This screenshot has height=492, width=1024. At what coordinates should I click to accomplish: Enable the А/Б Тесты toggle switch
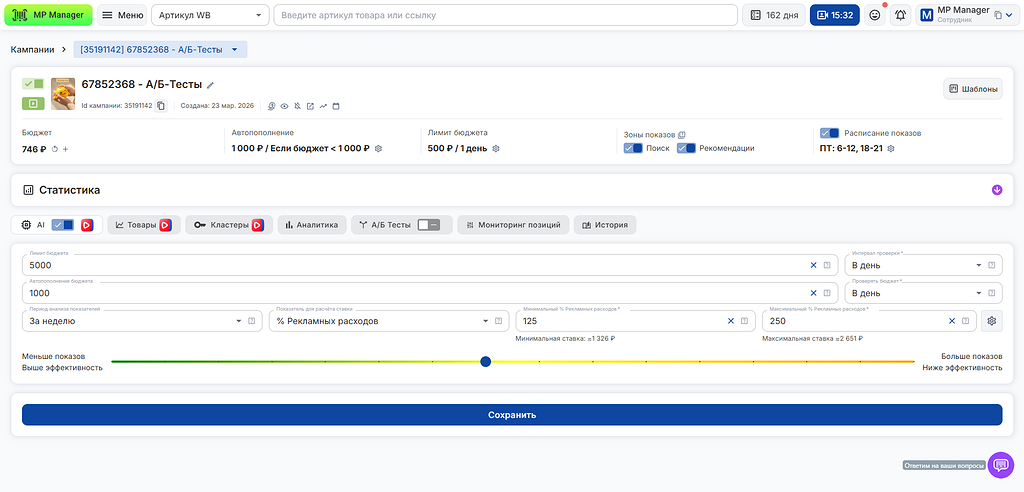click(x=429, y=225)
